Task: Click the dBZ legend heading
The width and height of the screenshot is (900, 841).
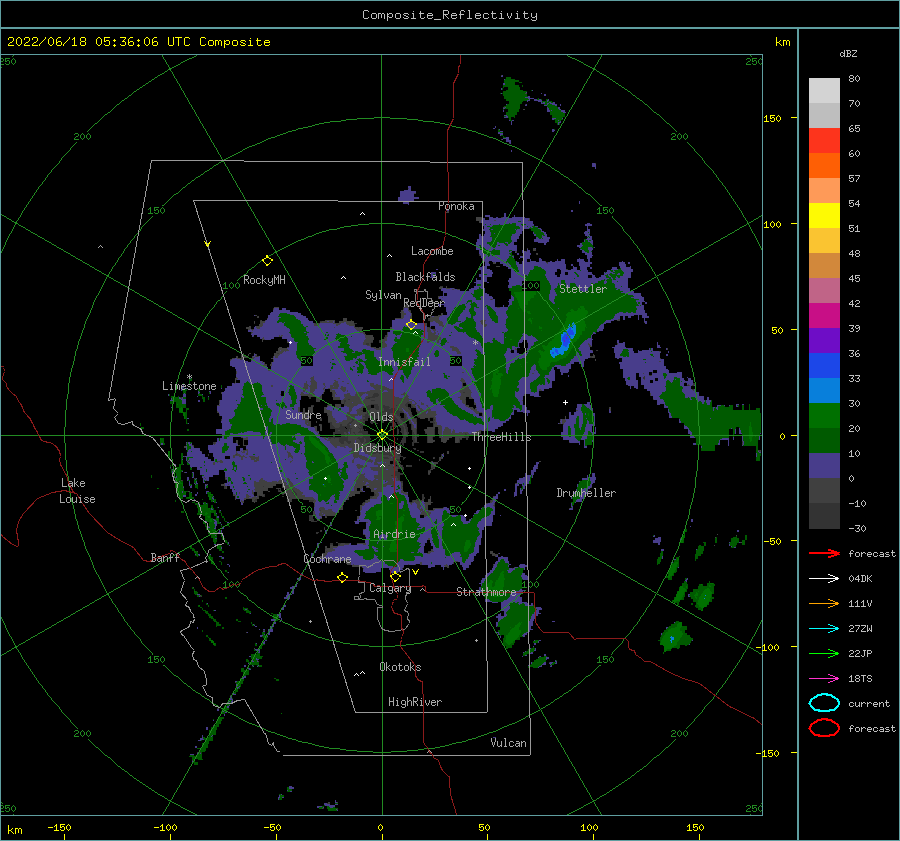Action: pos(848,53)
